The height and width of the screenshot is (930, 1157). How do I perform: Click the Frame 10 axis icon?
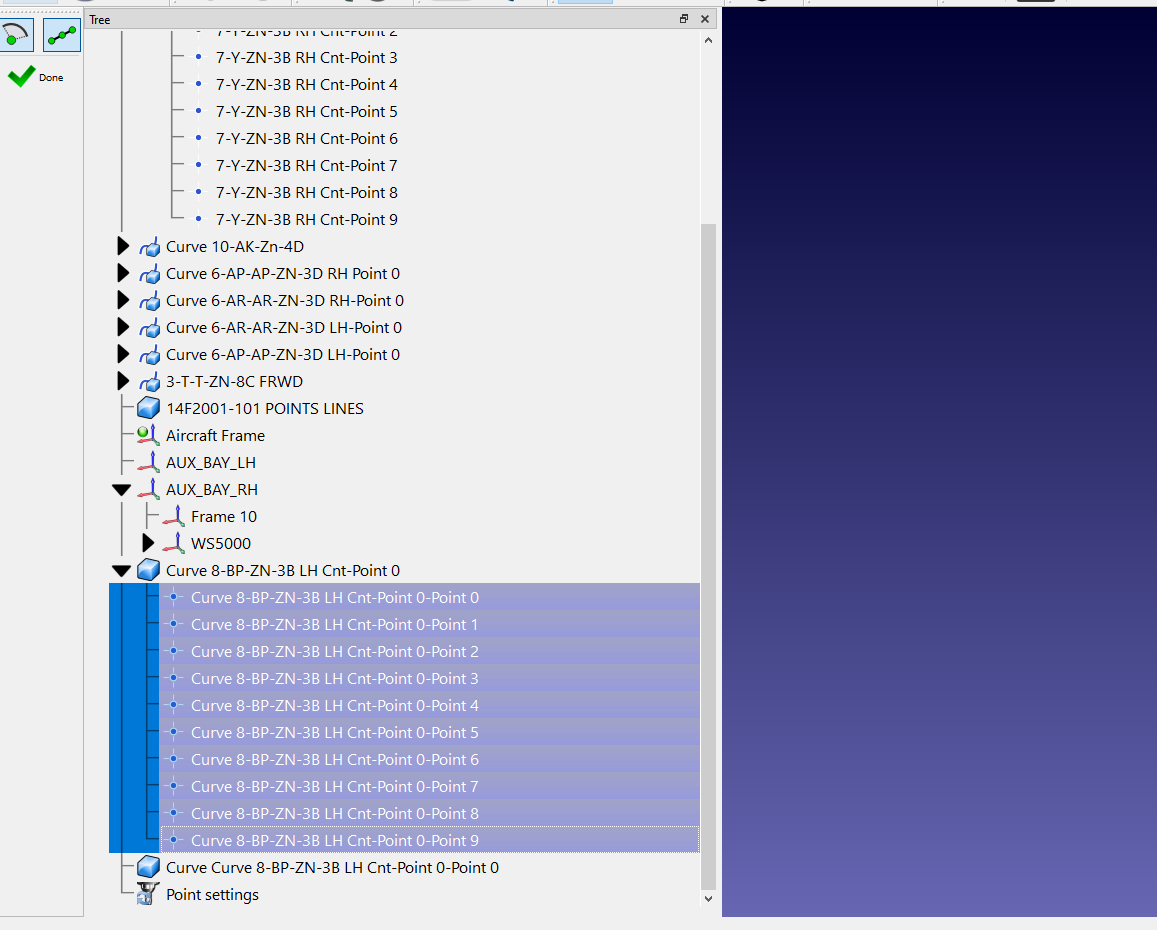point(174,516)
